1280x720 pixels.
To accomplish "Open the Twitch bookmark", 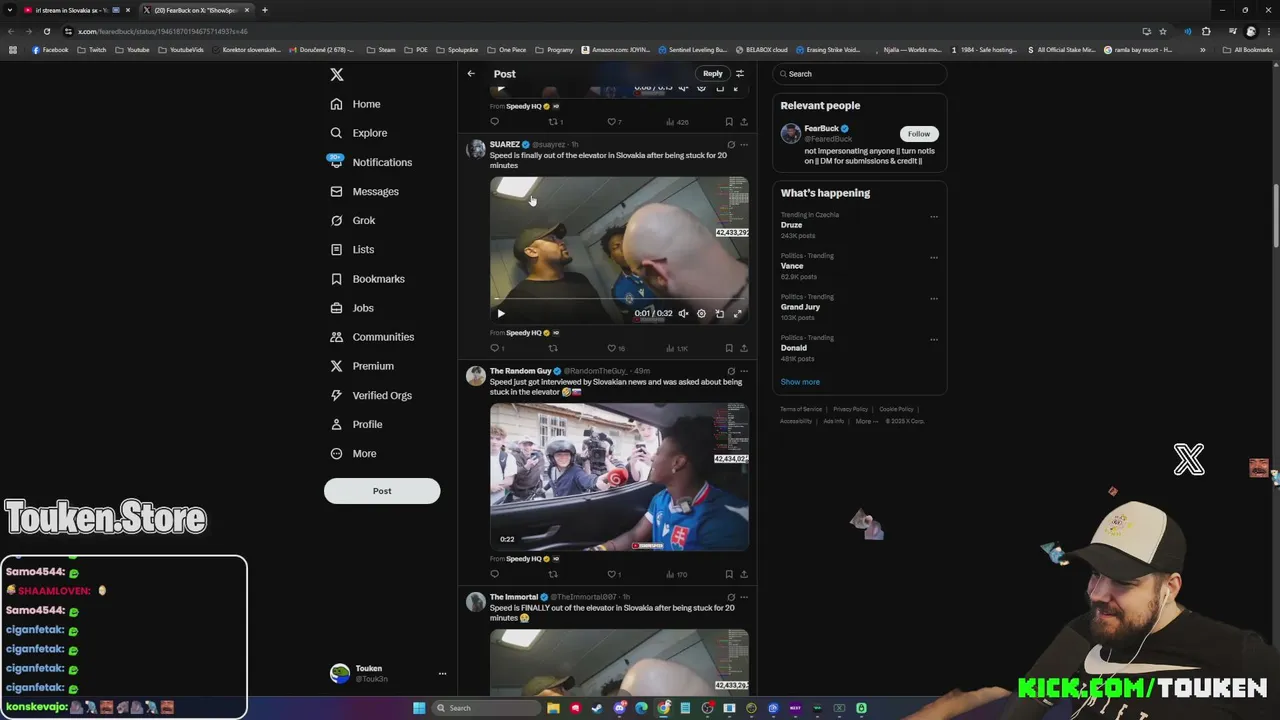I will tap(92, 50).
